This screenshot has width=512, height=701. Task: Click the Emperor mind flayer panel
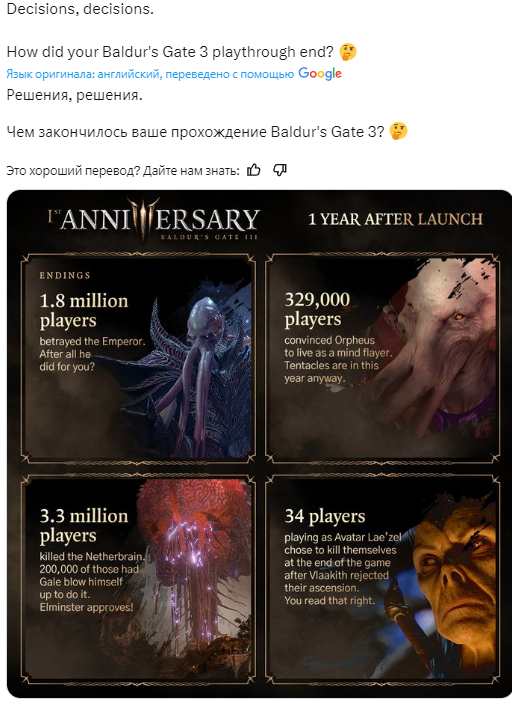[x=139, y=358]
